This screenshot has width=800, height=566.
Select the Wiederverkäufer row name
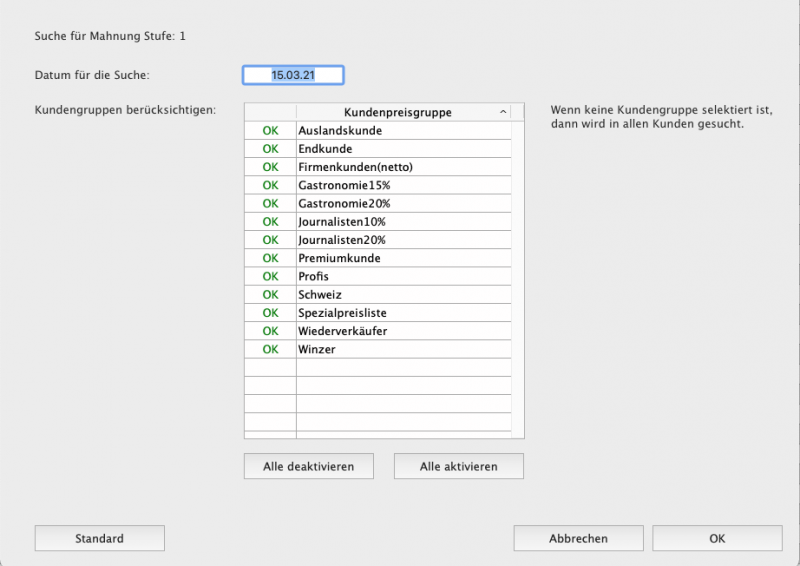tap(404, 331)
